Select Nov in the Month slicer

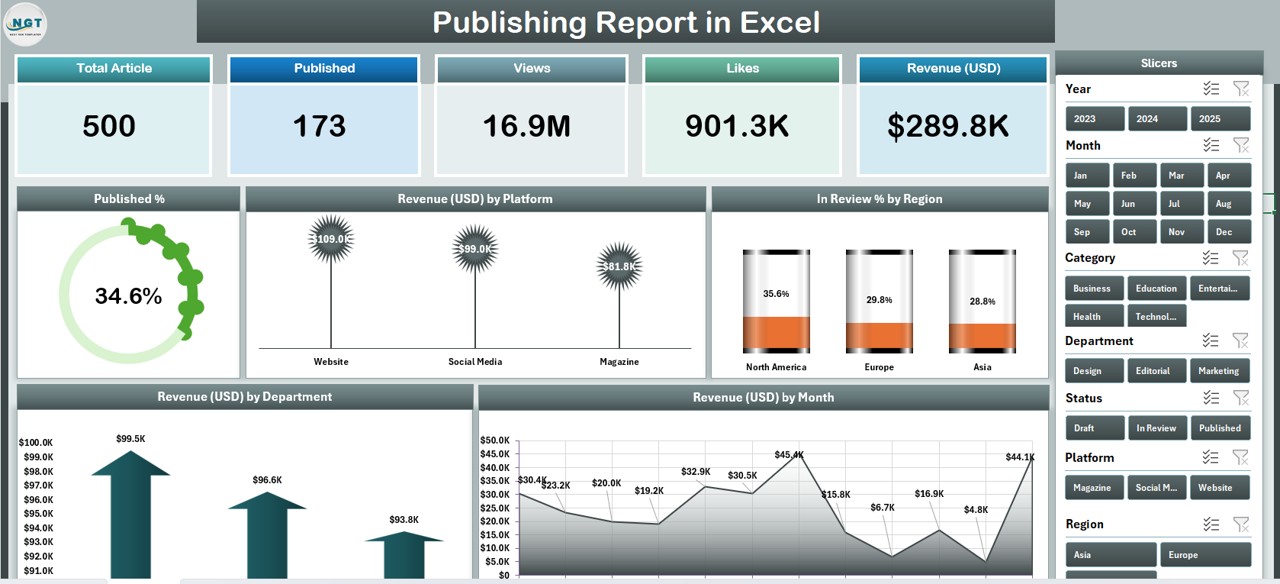pos(1181,231)
